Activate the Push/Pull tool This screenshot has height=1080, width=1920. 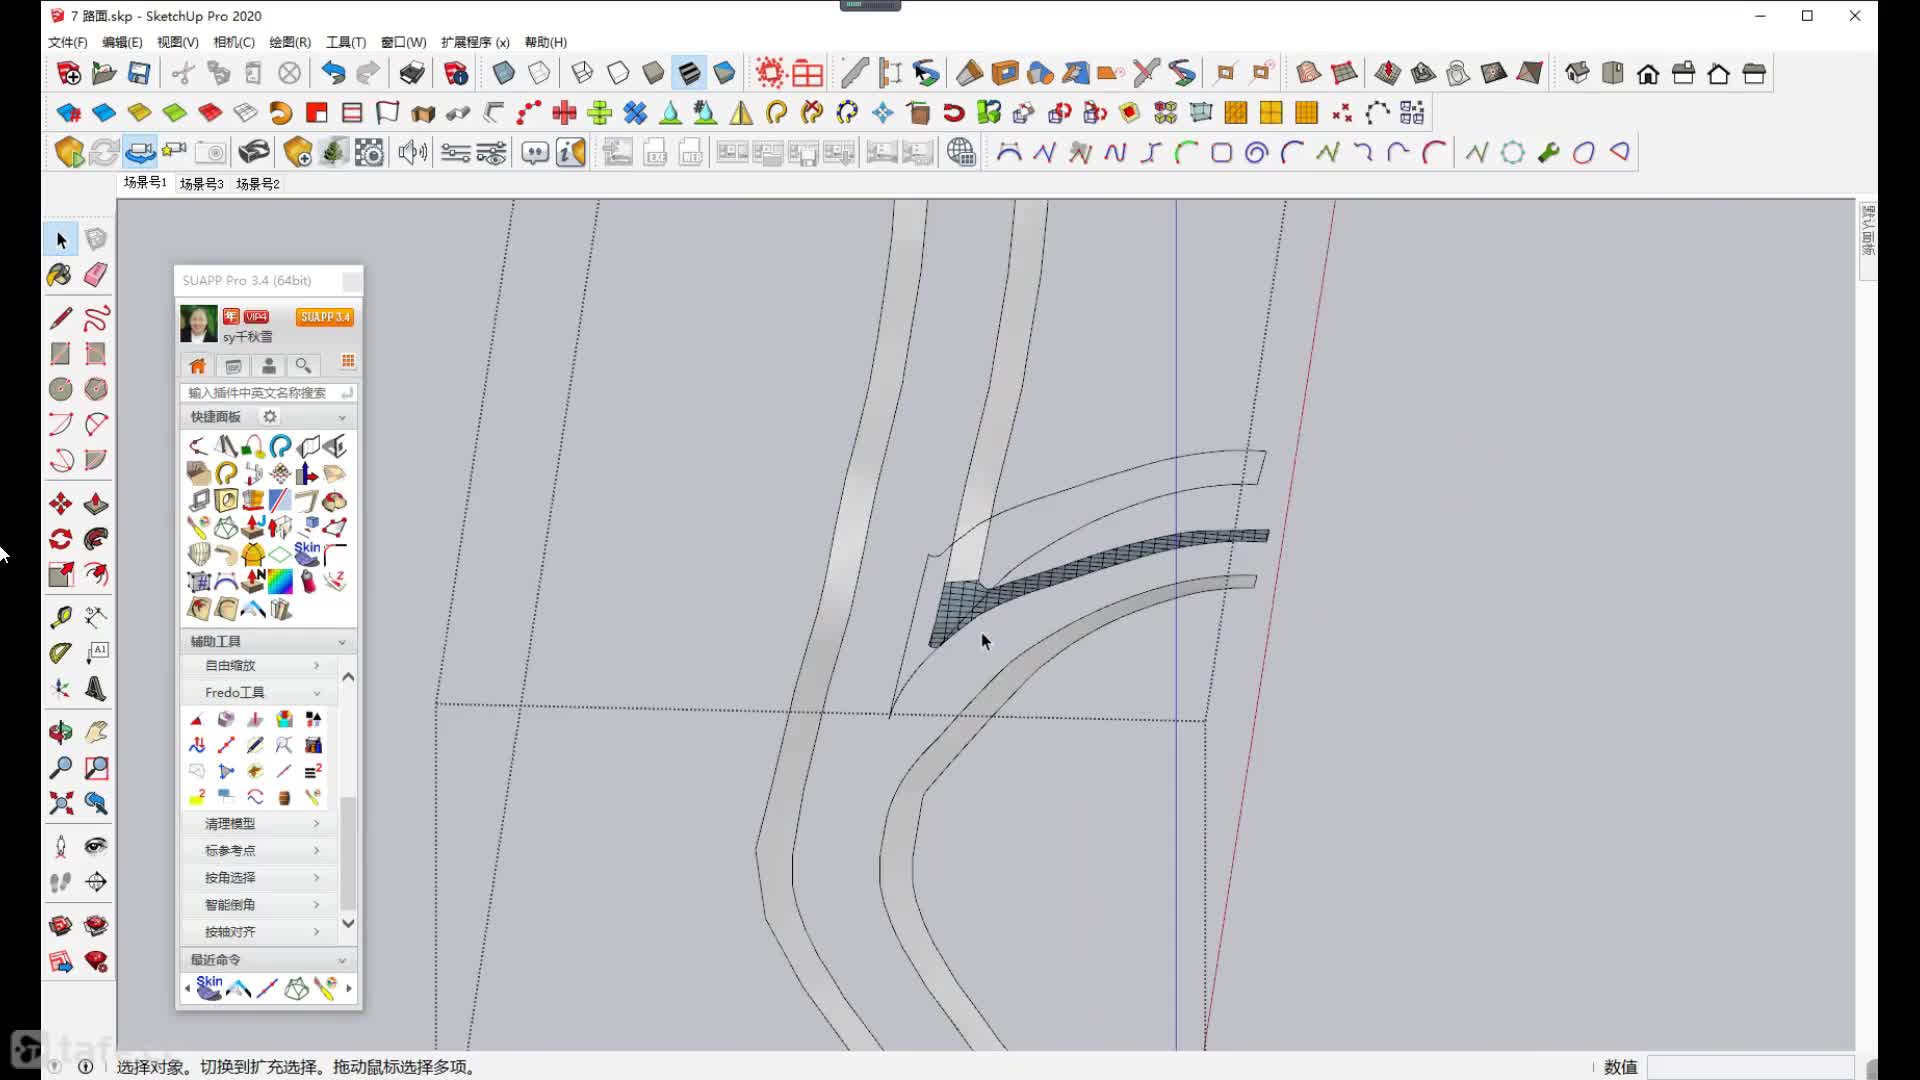point(96,504)
